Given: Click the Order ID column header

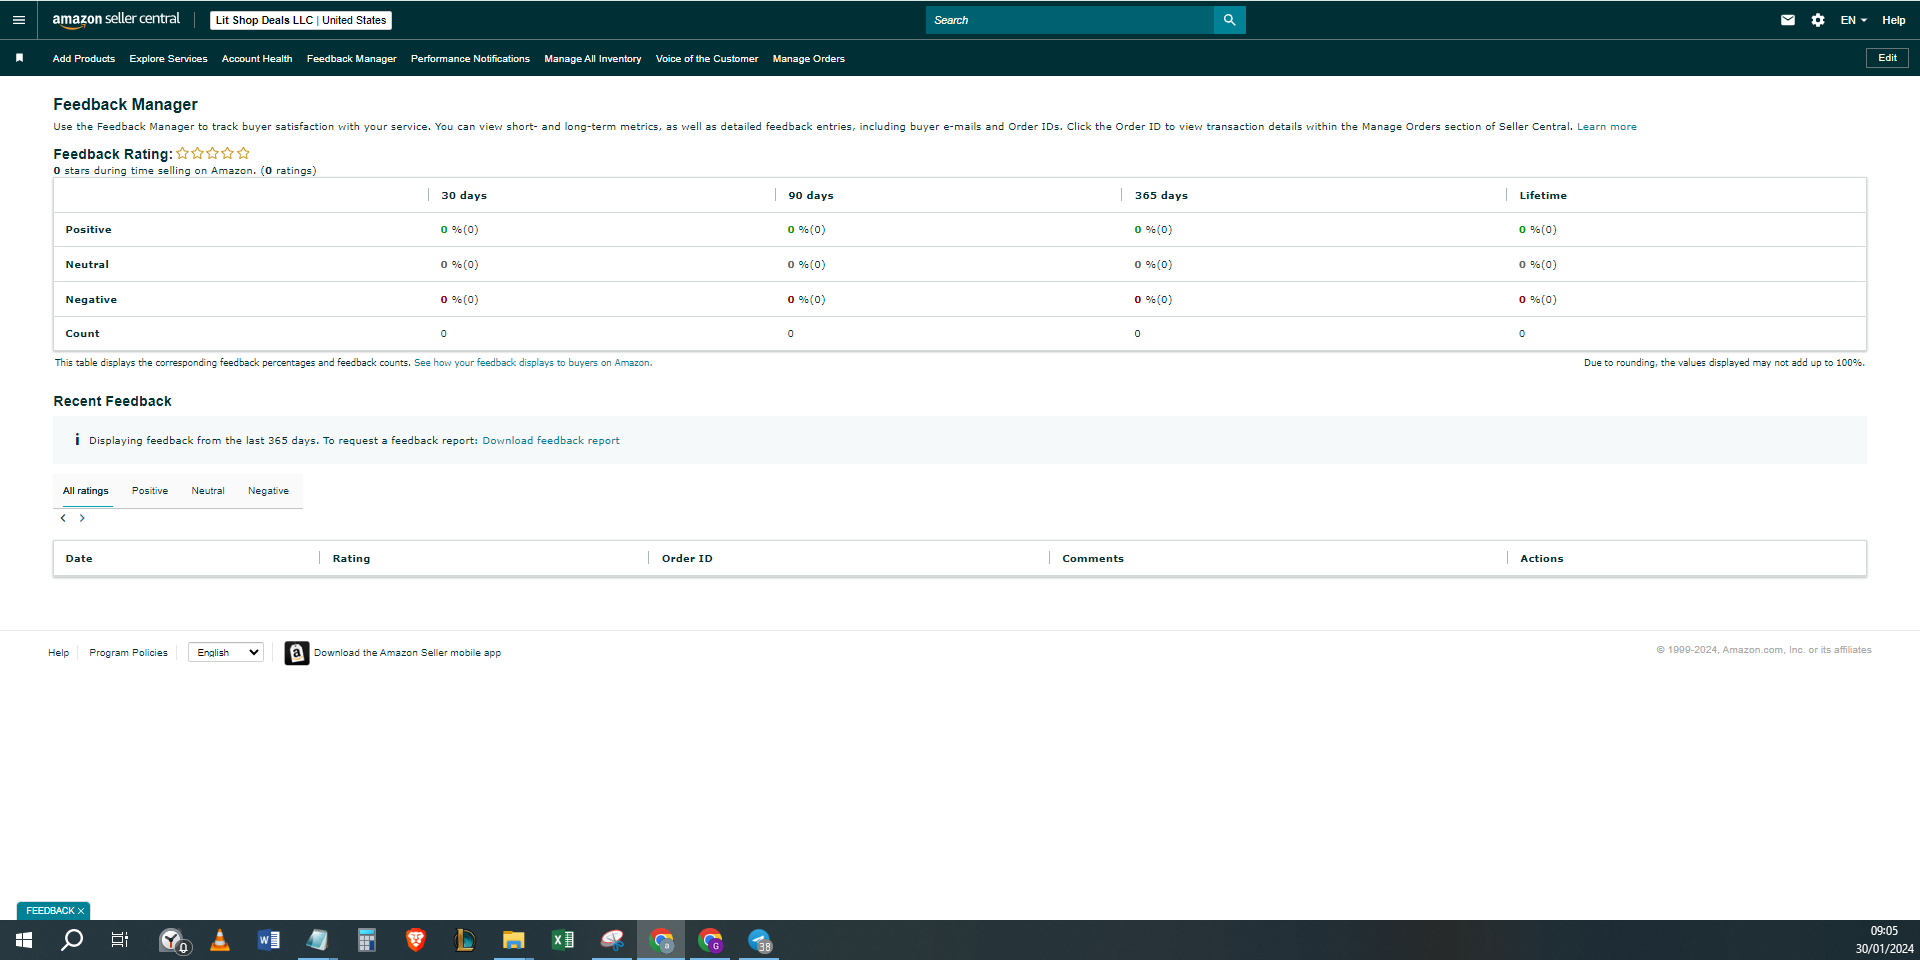Looking at the screenshot, I should (687, 559).
